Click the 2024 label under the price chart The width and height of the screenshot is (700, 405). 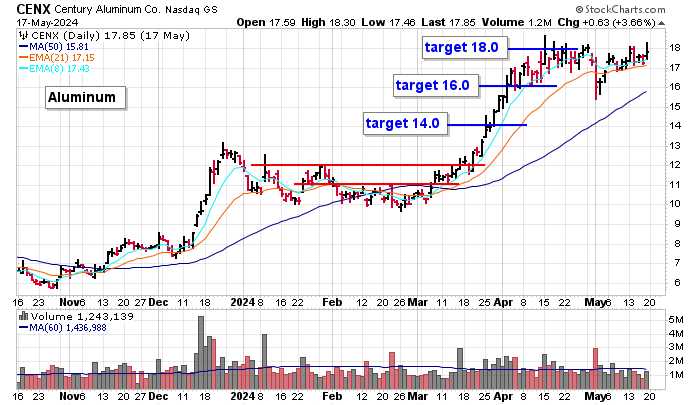(242, 302)
